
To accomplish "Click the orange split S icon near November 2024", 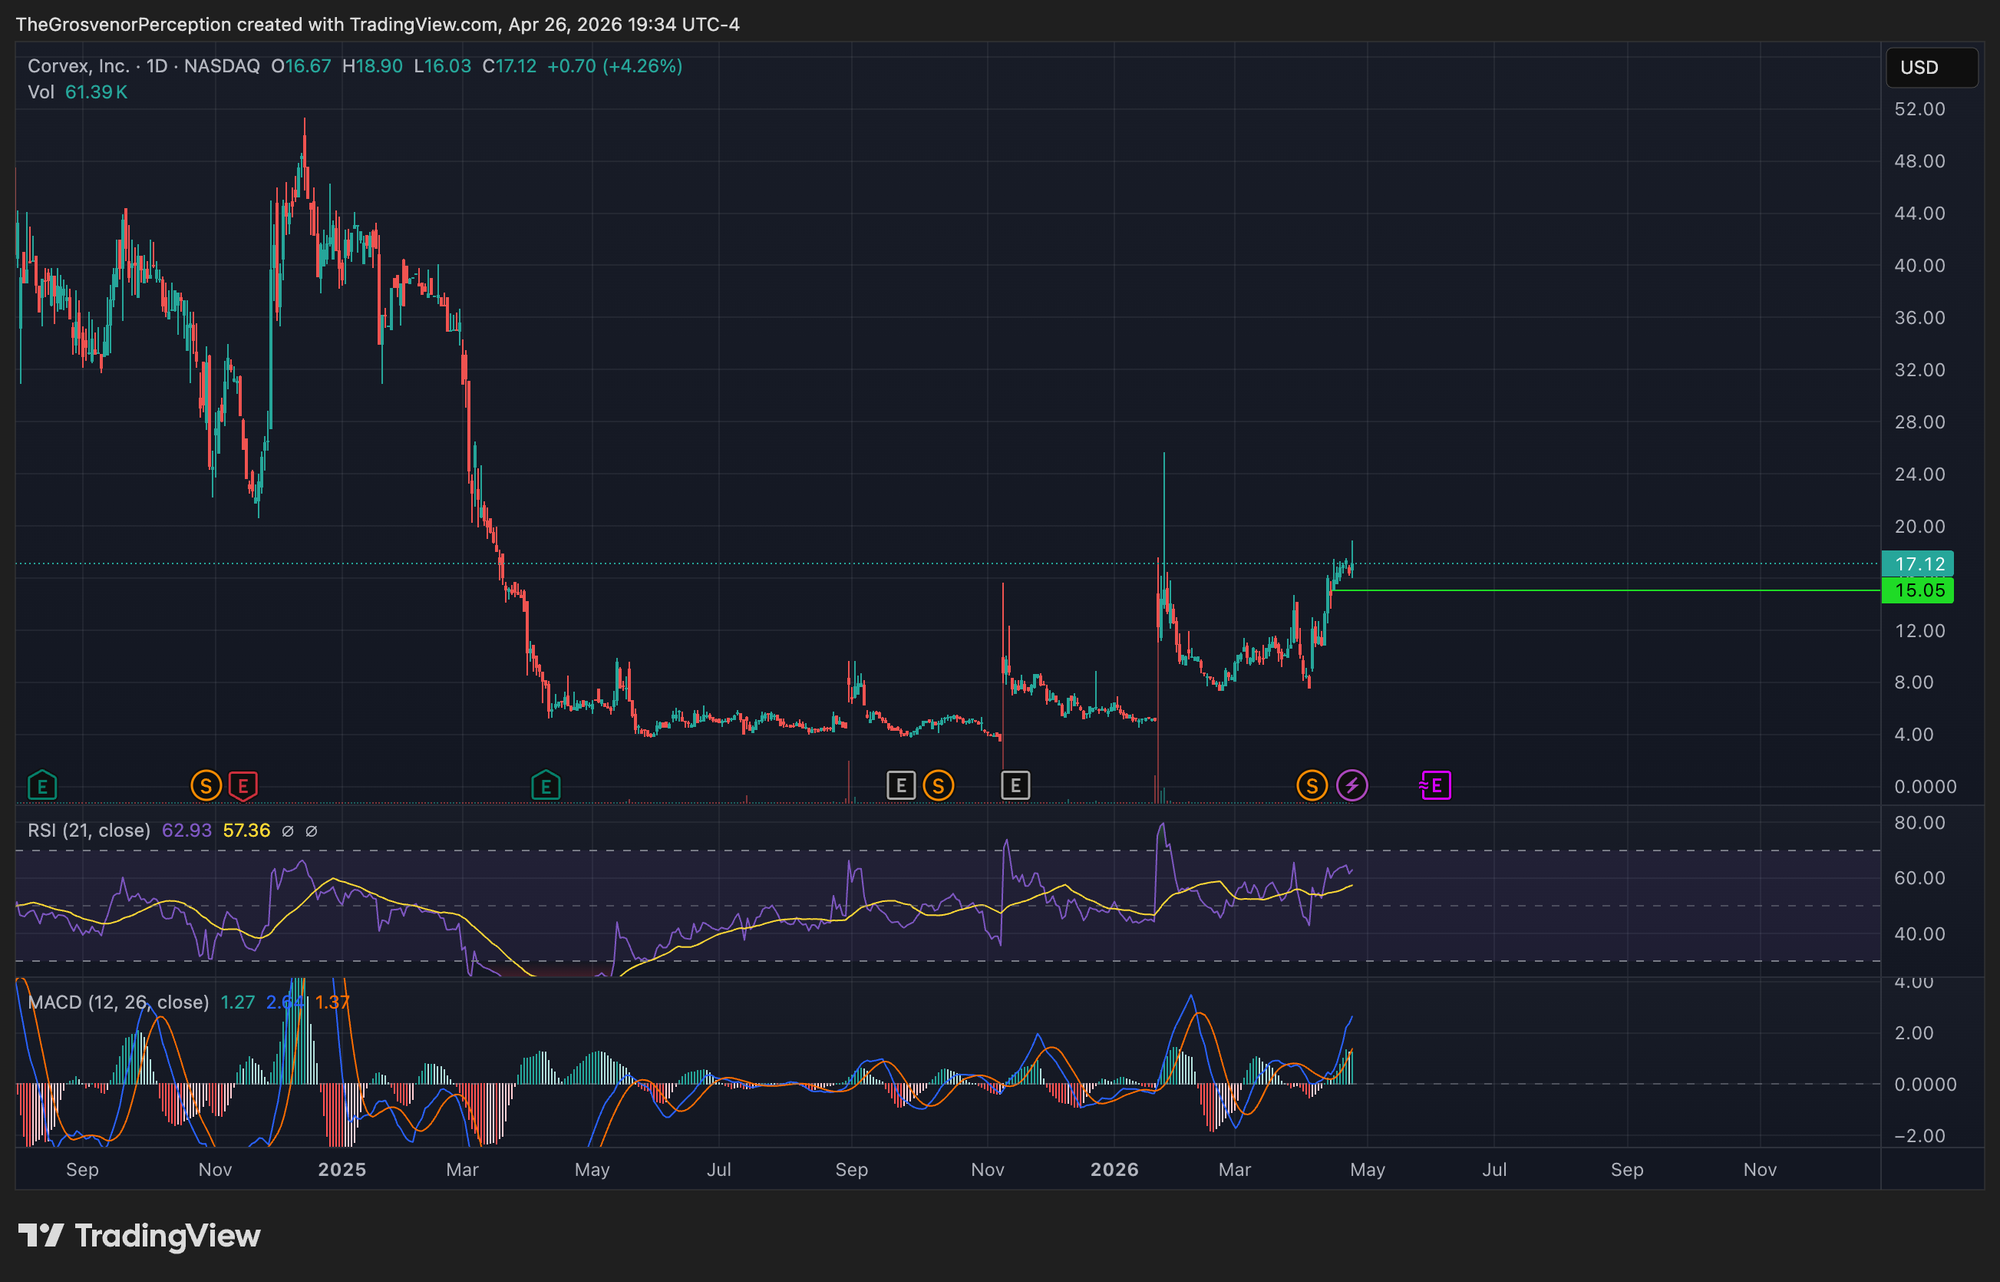I will 206,786.
